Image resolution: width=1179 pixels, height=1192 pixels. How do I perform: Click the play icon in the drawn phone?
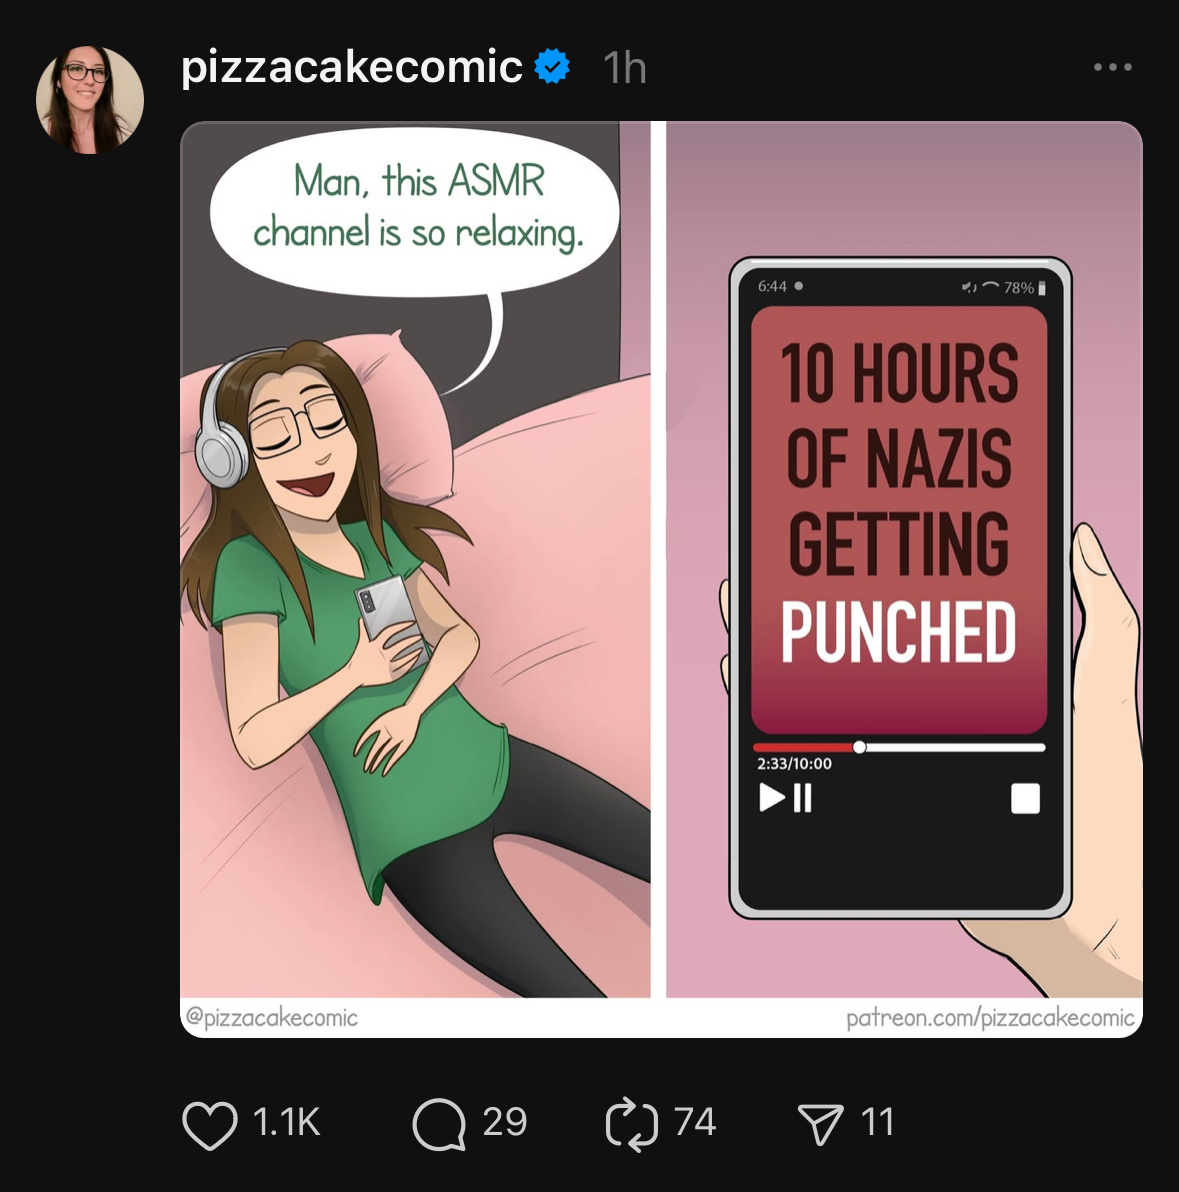tap(772, 797)
